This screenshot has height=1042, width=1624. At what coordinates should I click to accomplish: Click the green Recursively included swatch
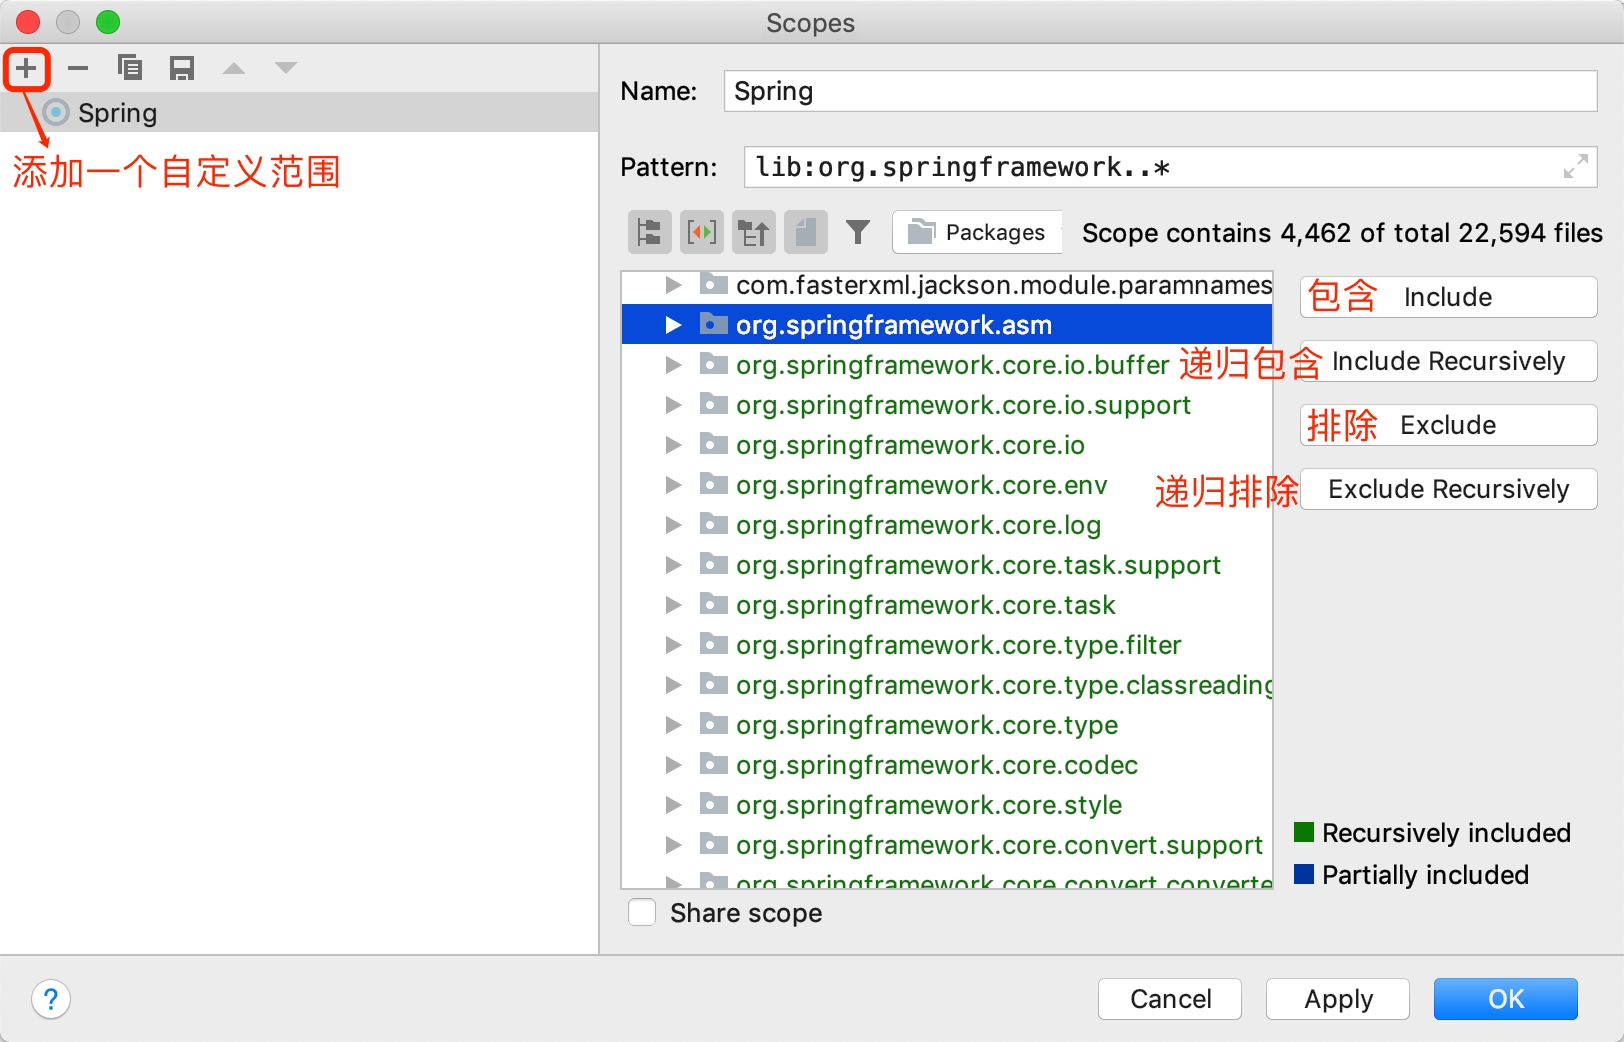1304,833
